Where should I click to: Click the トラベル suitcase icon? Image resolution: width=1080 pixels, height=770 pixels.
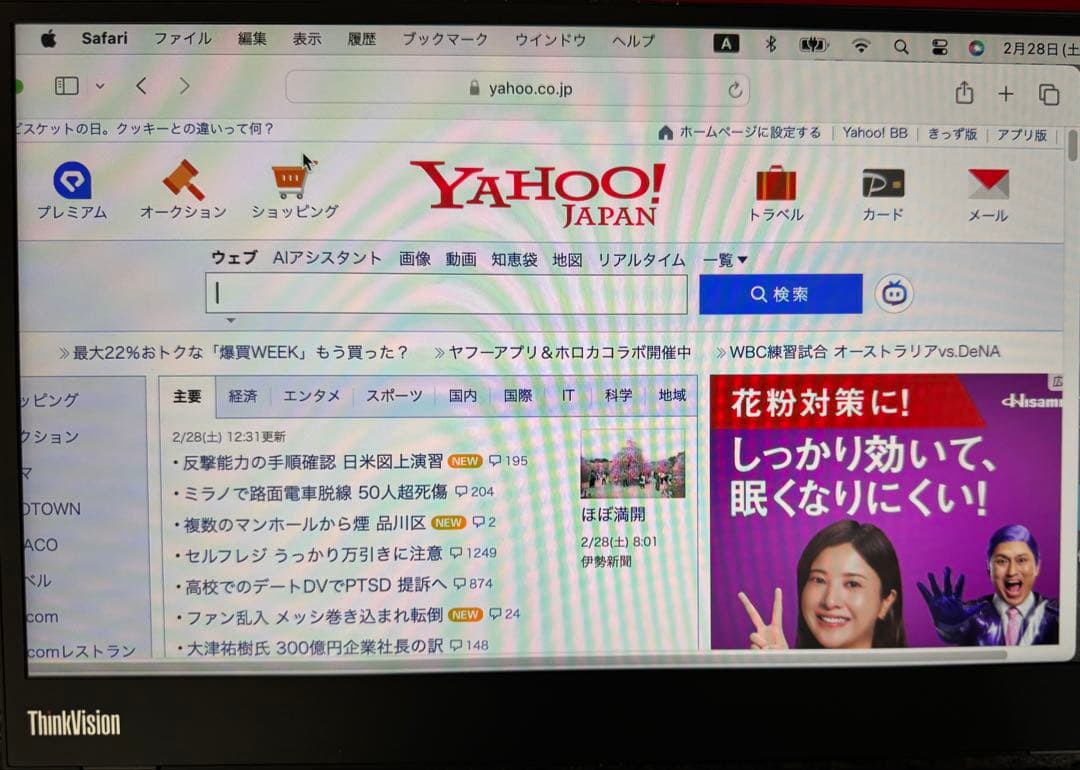pos(776,181)
